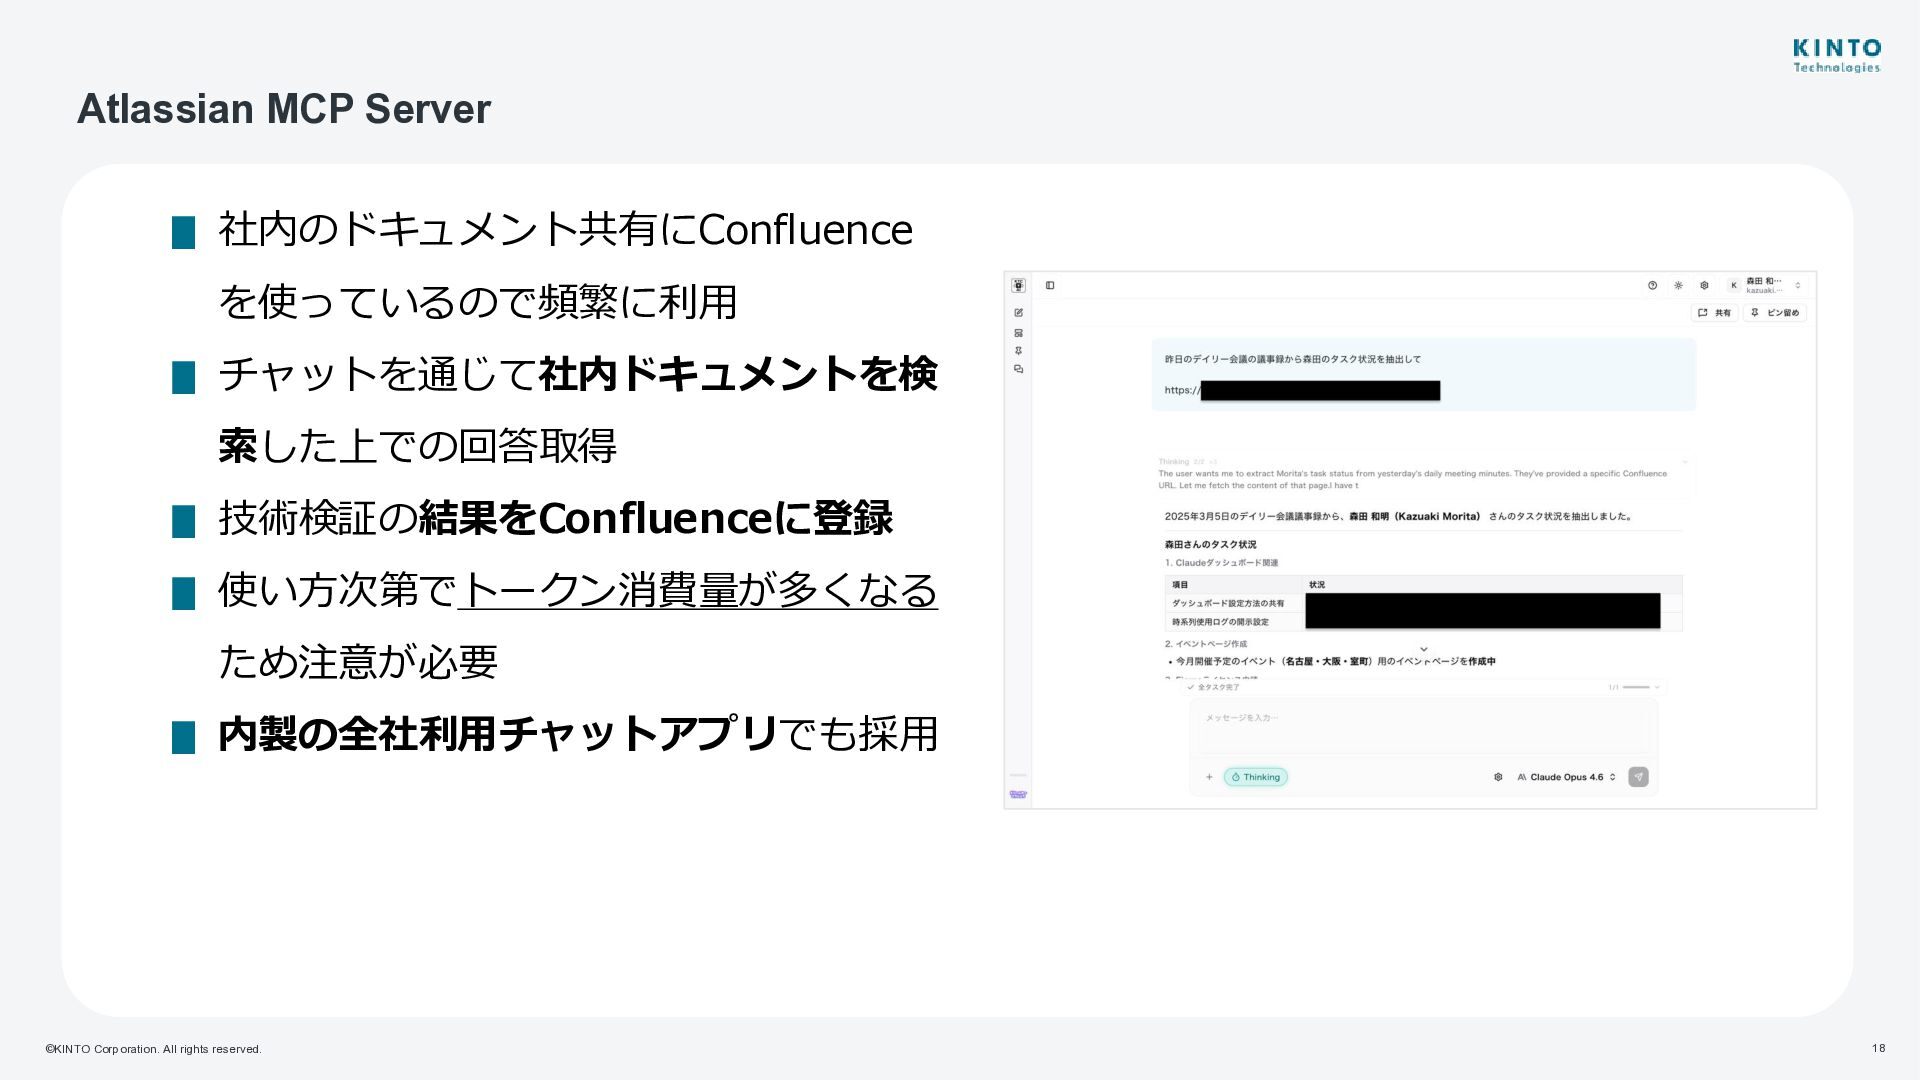
Task: Click the ピン留め pin button
Action: (x=1775, y=313)
